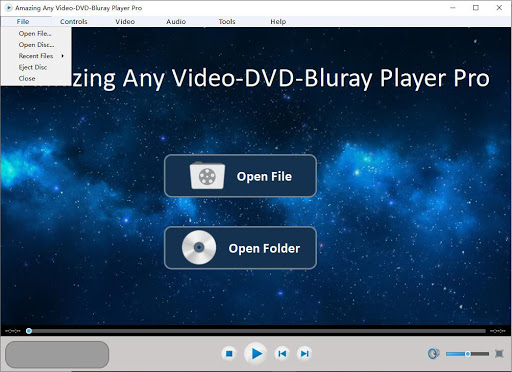Start playback with the Play button
The height and width of the screenshot is (372, 512).
[x=256, y=354]
